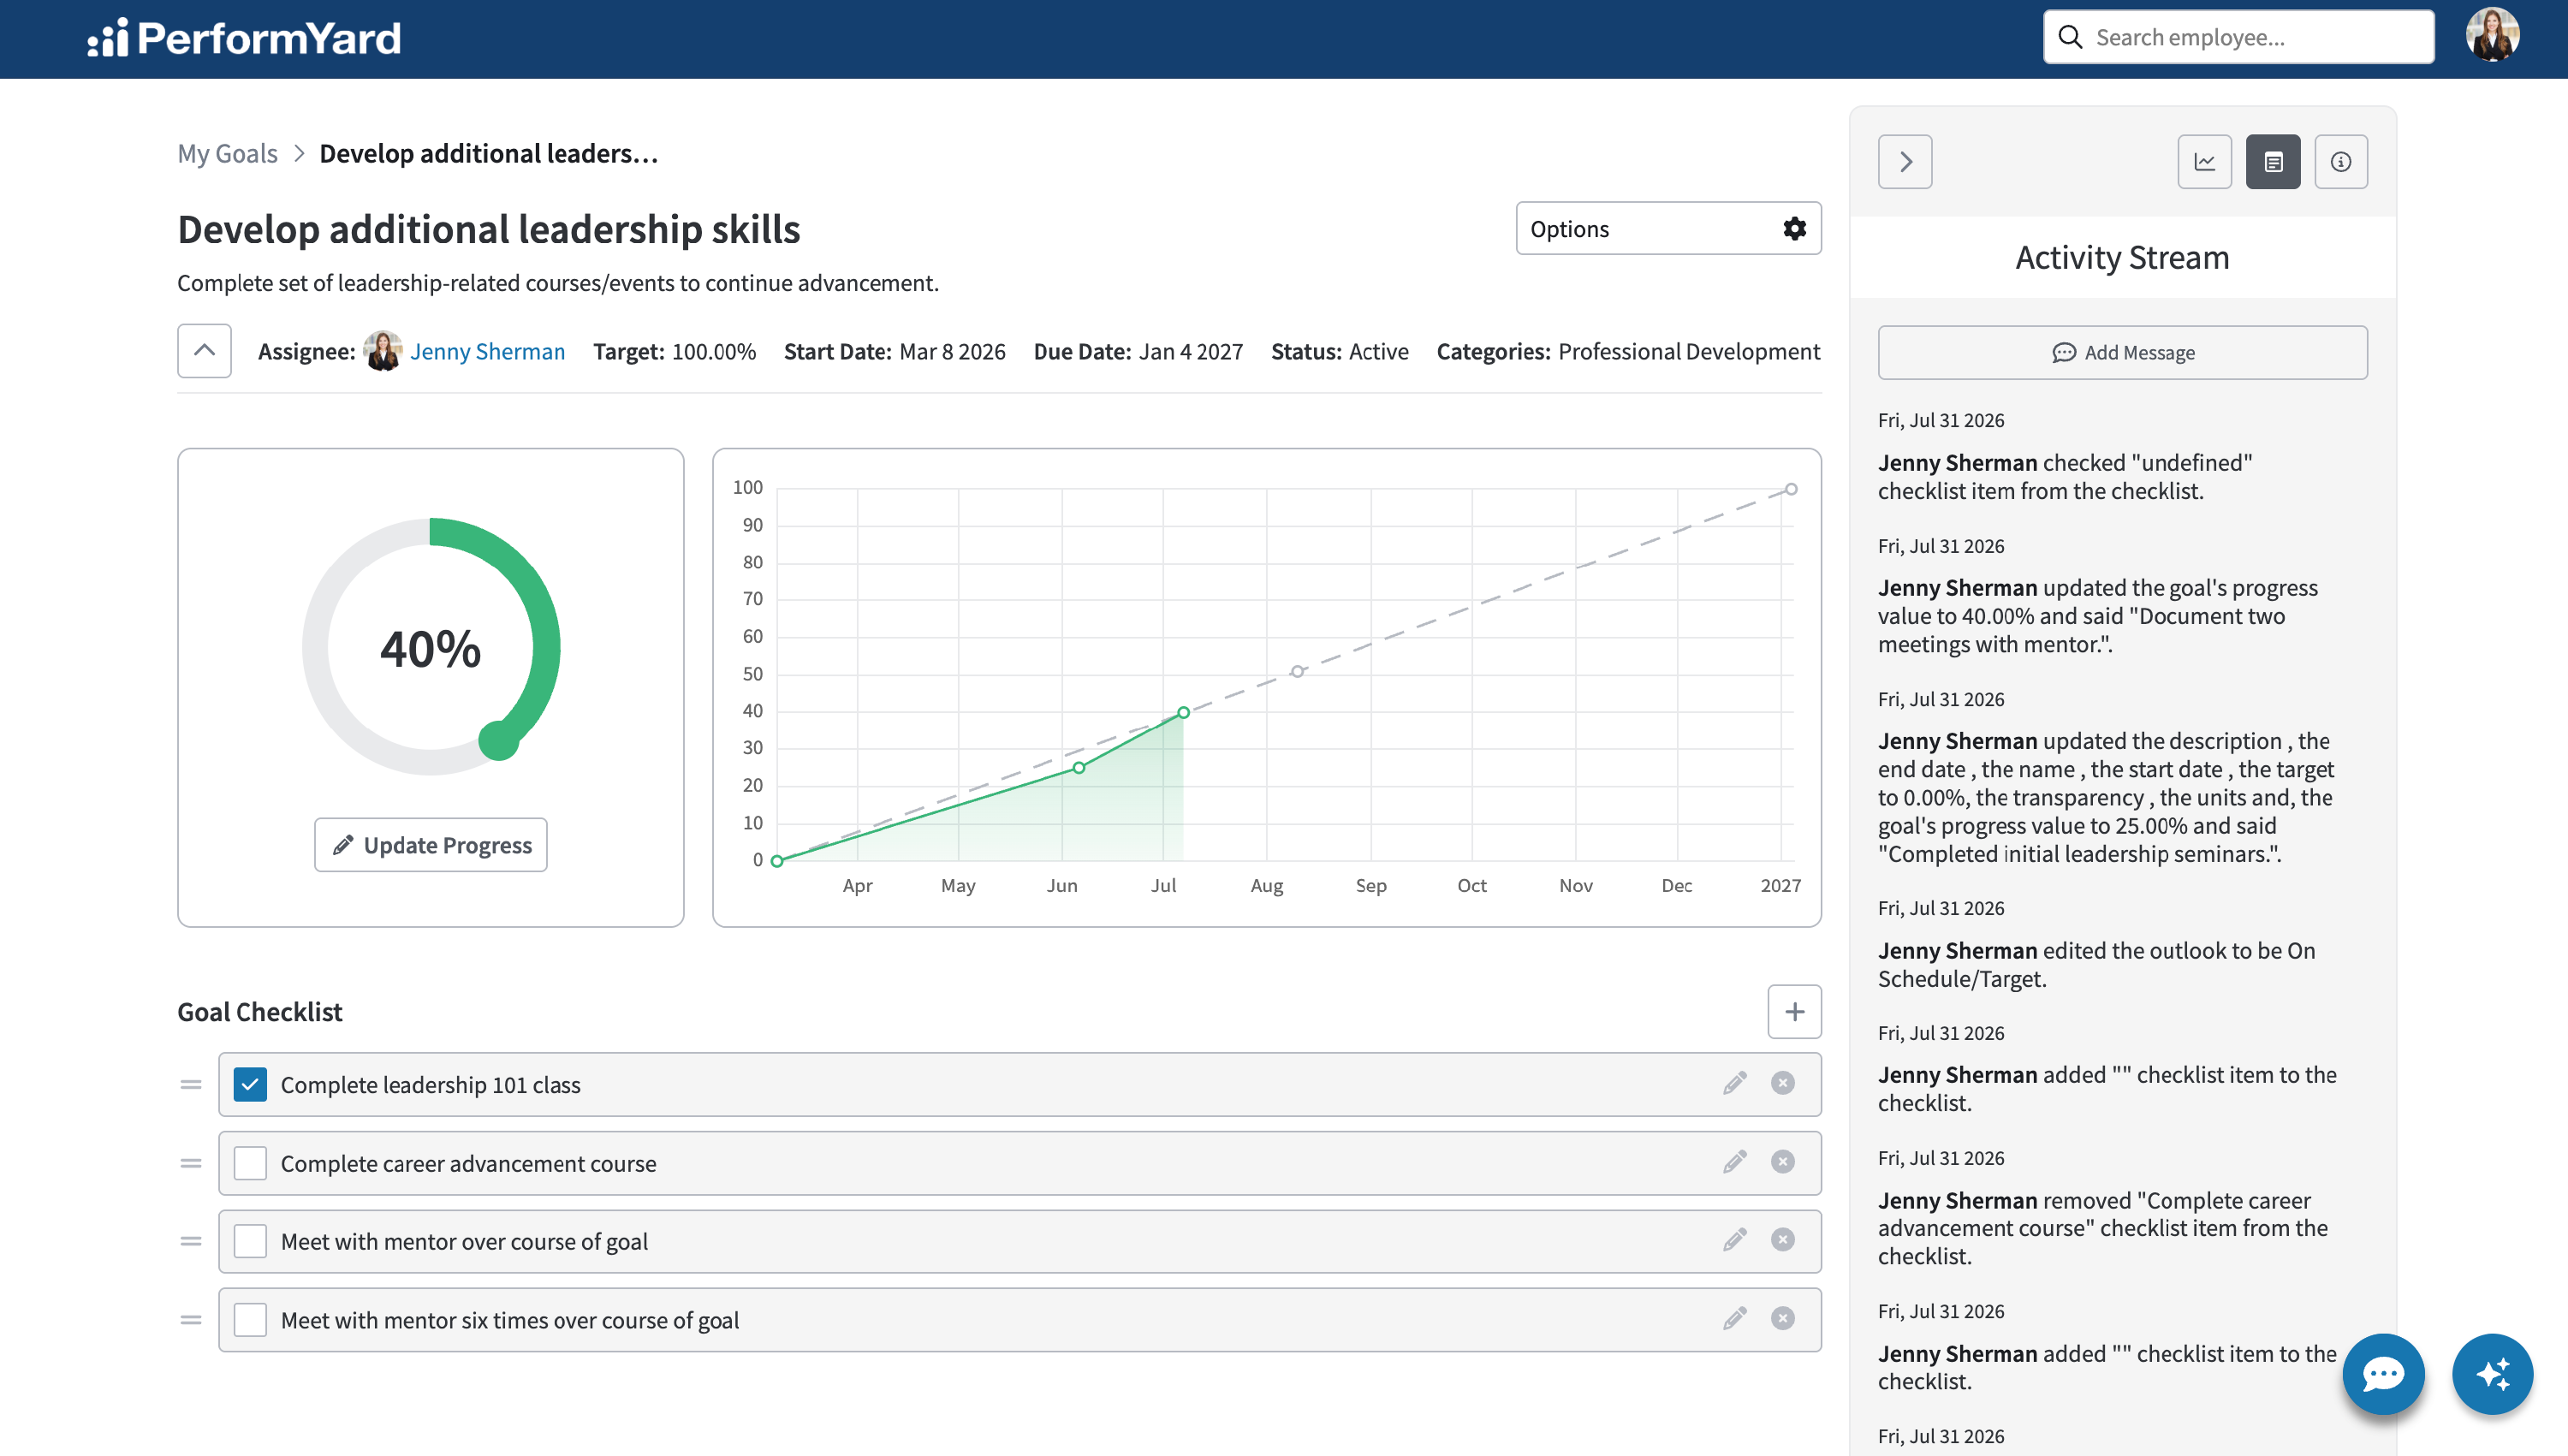Open the Options dropdown

coord(1668,229)
